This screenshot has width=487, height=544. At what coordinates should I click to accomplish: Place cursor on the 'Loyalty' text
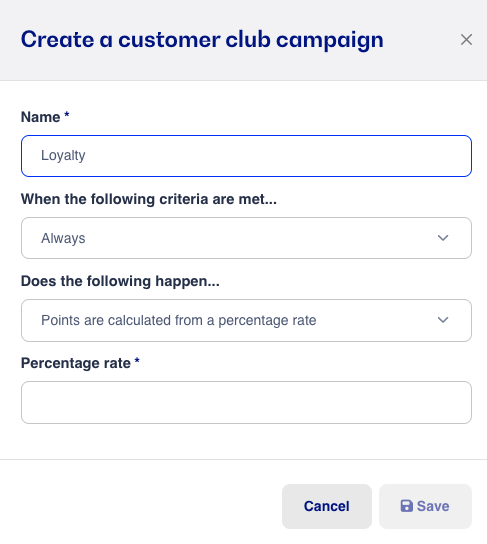click(63, 155)
